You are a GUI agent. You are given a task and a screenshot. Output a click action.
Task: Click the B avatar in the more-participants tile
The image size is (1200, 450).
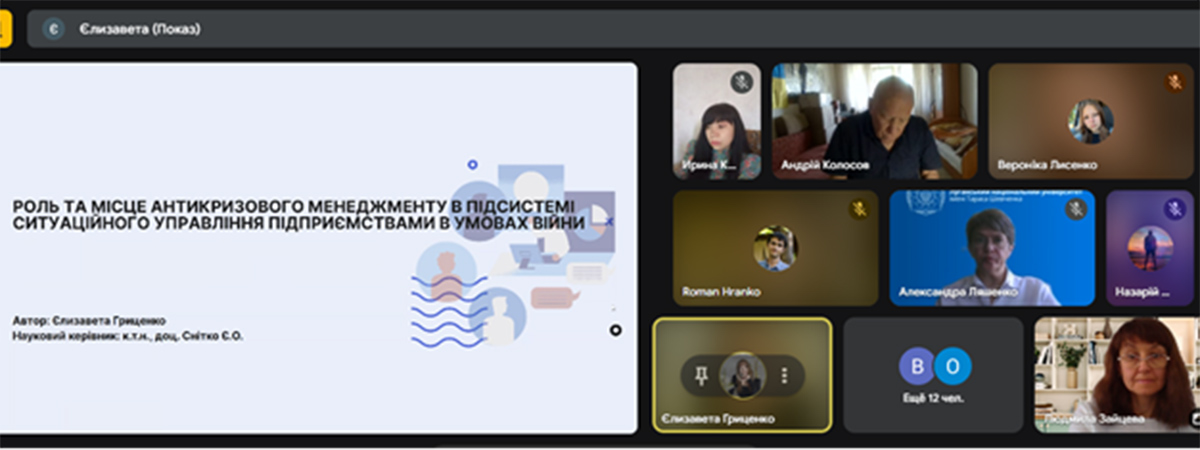[916, 366]
